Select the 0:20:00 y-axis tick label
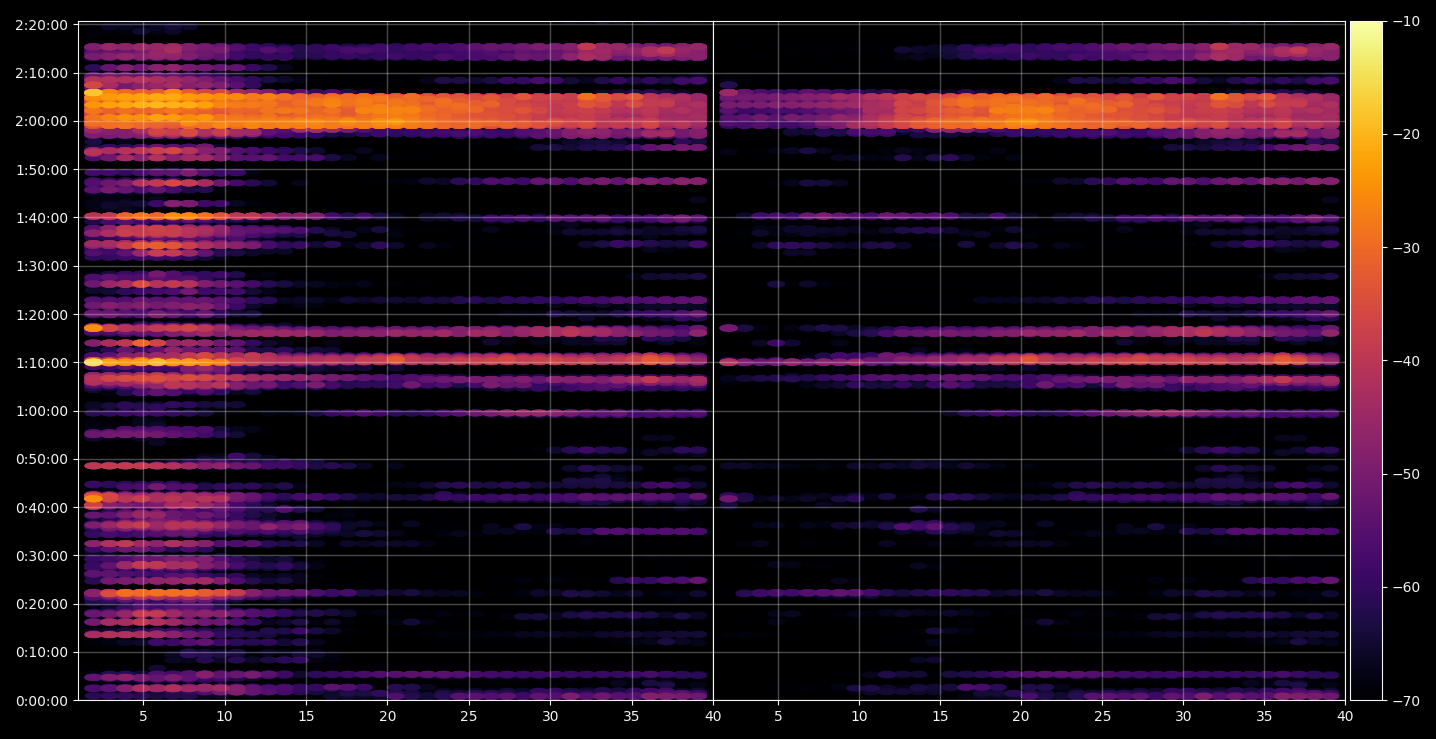 (x=42, y=604)
